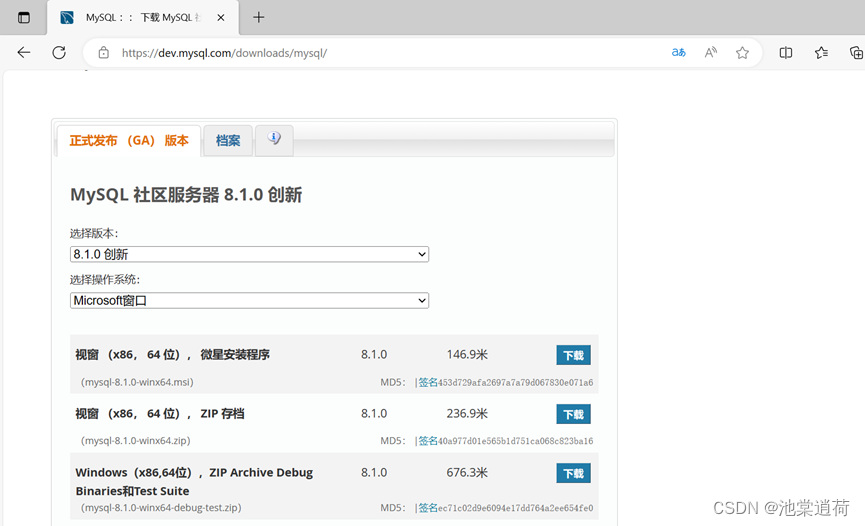This screenshot has height=526, width=865.
Task: Select the 146.9米 file size
Action: 467,355
